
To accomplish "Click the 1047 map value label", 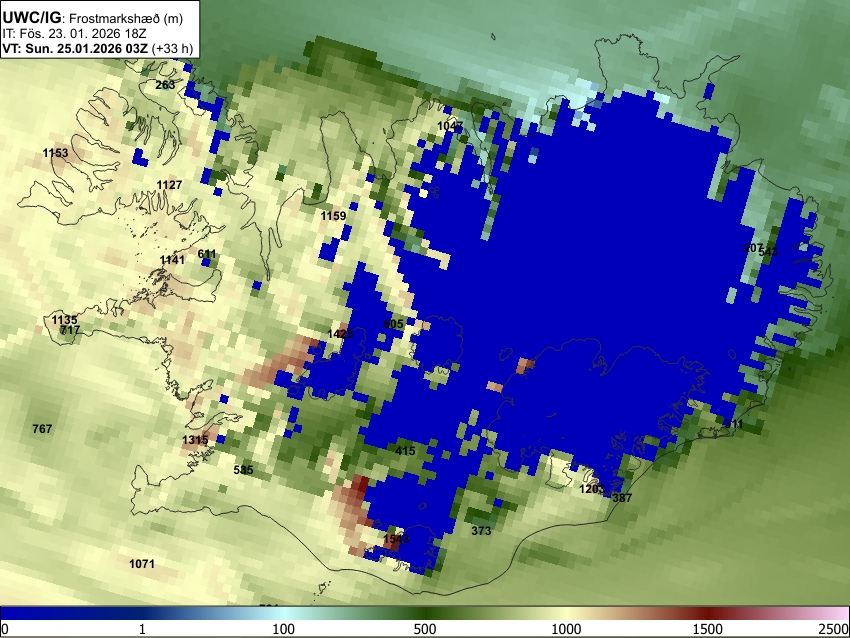I will pos(450,126).
